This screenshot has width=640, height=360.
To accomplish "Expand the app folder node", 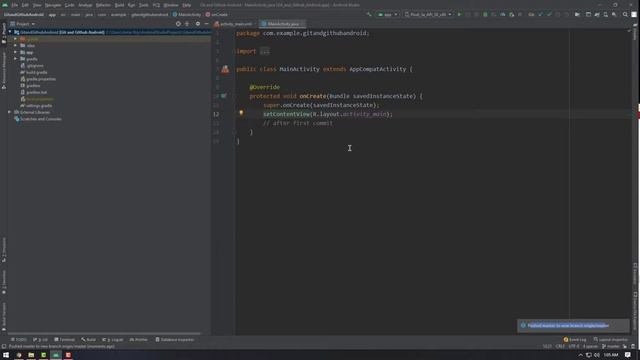I will pos(16,52).
